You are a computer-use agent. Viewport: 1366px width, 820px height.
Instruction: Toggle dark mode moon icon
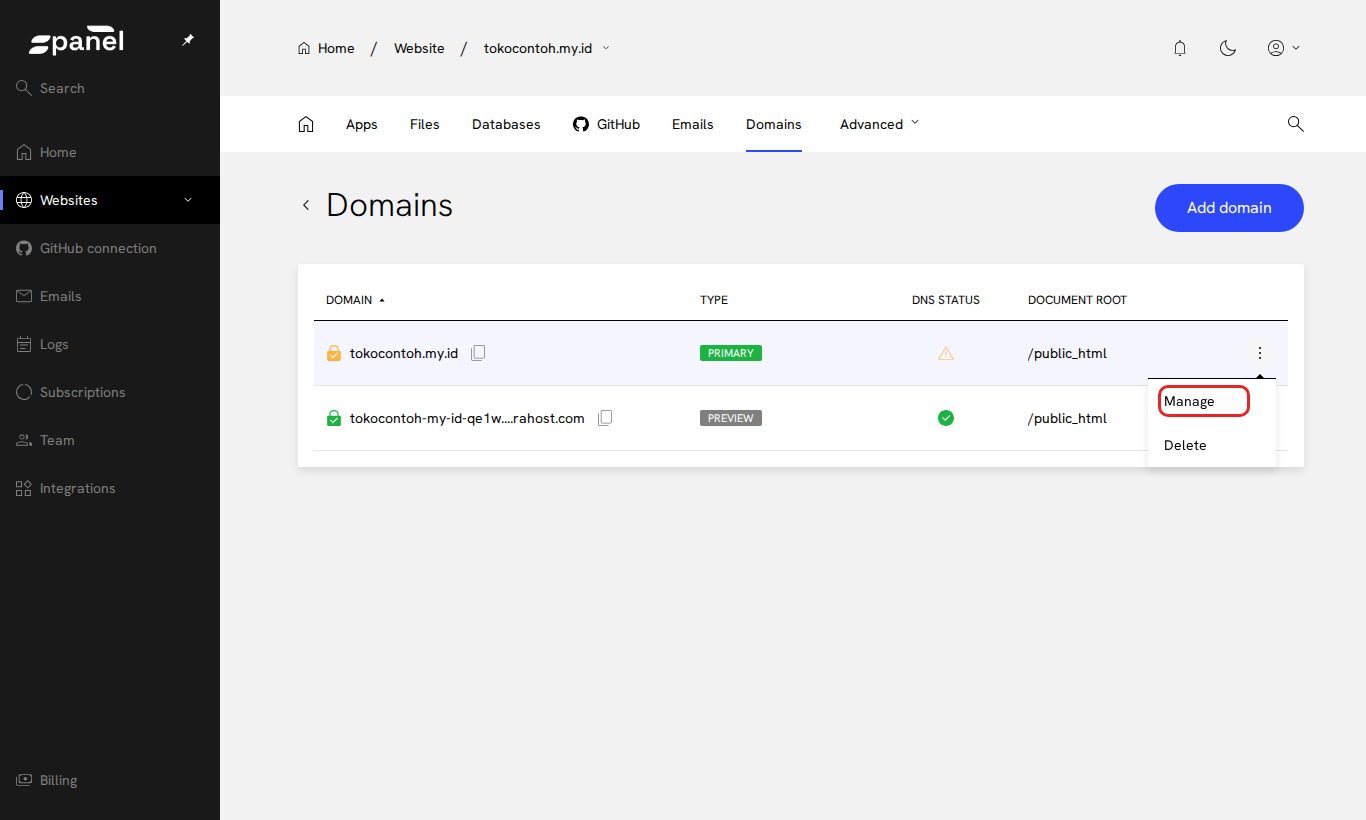point(1228,48)
